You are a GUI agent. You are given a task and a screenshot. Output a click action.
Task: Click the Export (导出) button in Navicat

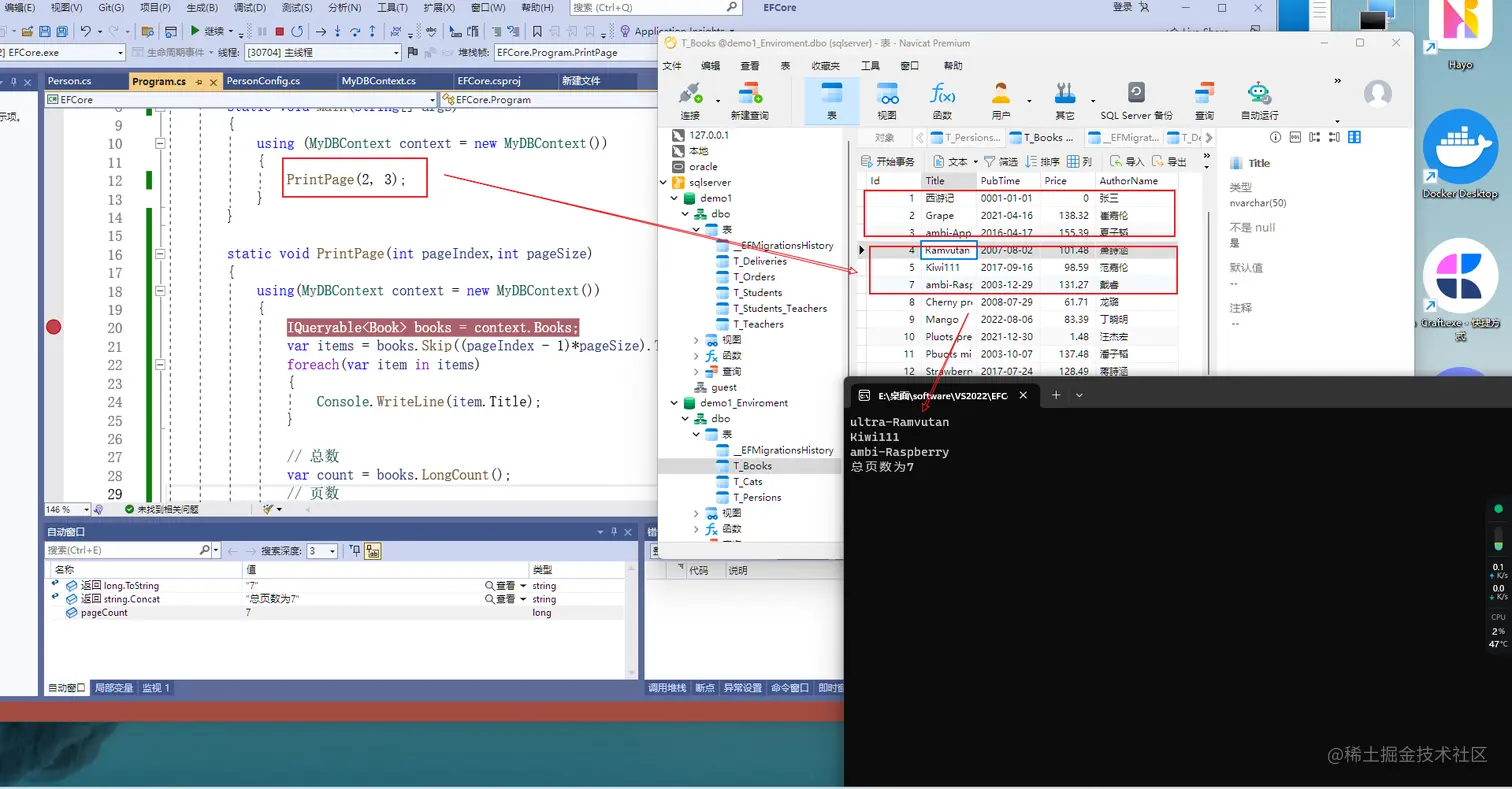tap(1169, 161)
